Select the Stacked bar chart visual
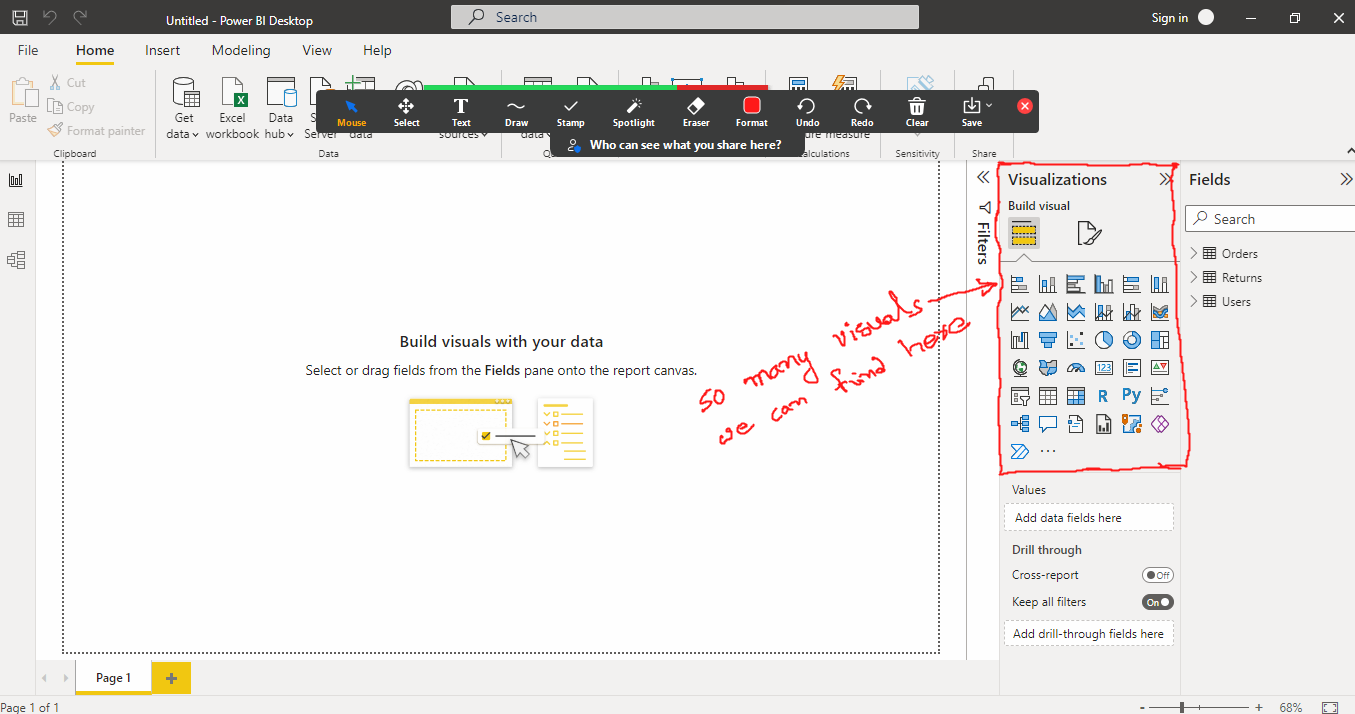The image size is (1355, 714). [1019, 285]
